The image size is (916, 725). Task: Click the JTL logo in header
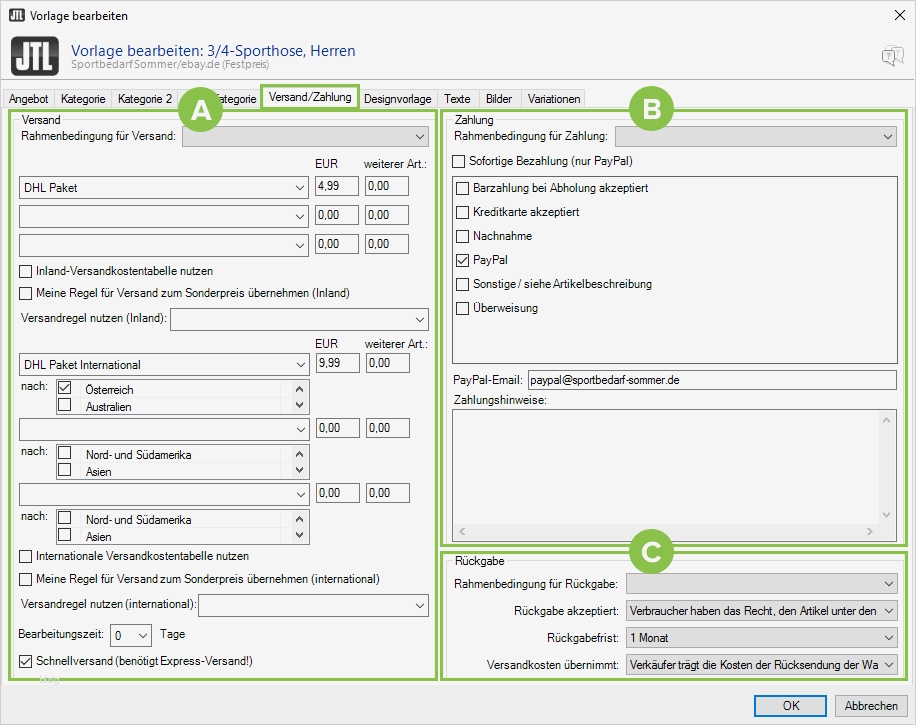[33, 56]
